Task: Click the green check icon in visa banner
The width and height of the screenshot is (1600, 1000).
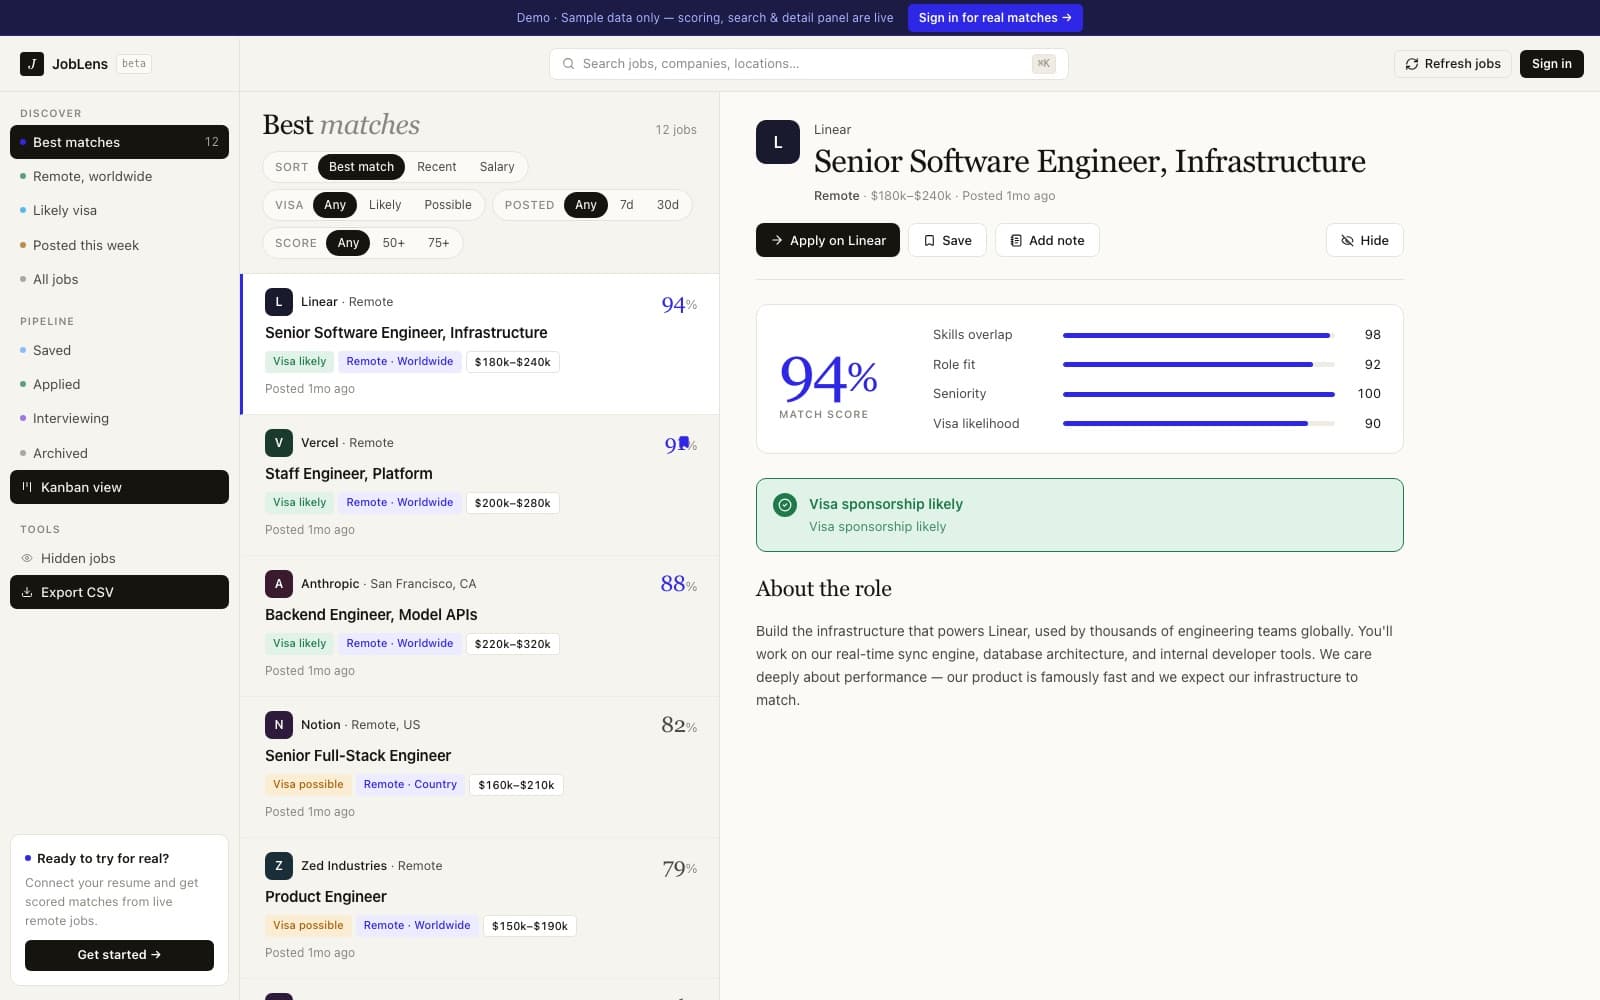Action: tap(785, 505)
